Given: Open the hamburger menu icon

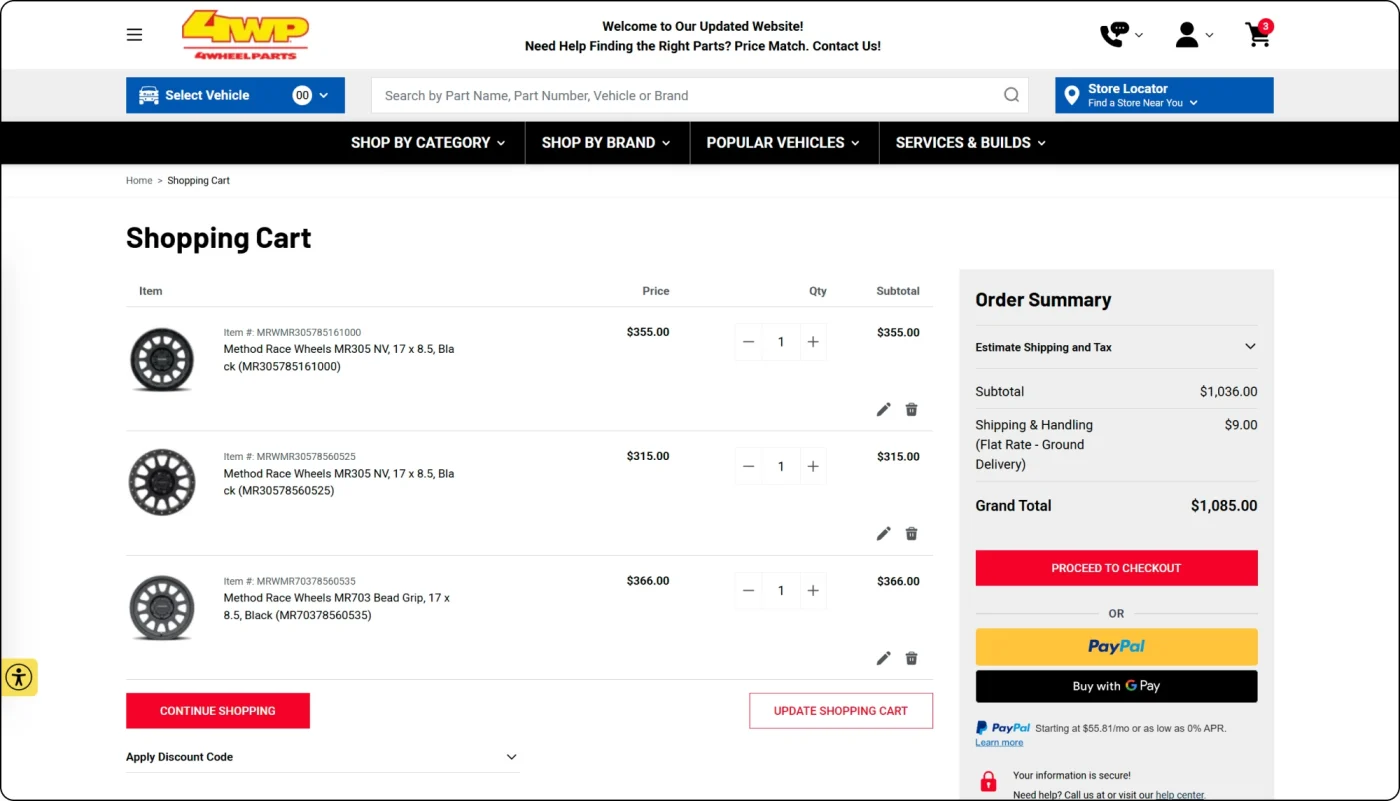Looking at the screenshot, I should click(134, 35).
